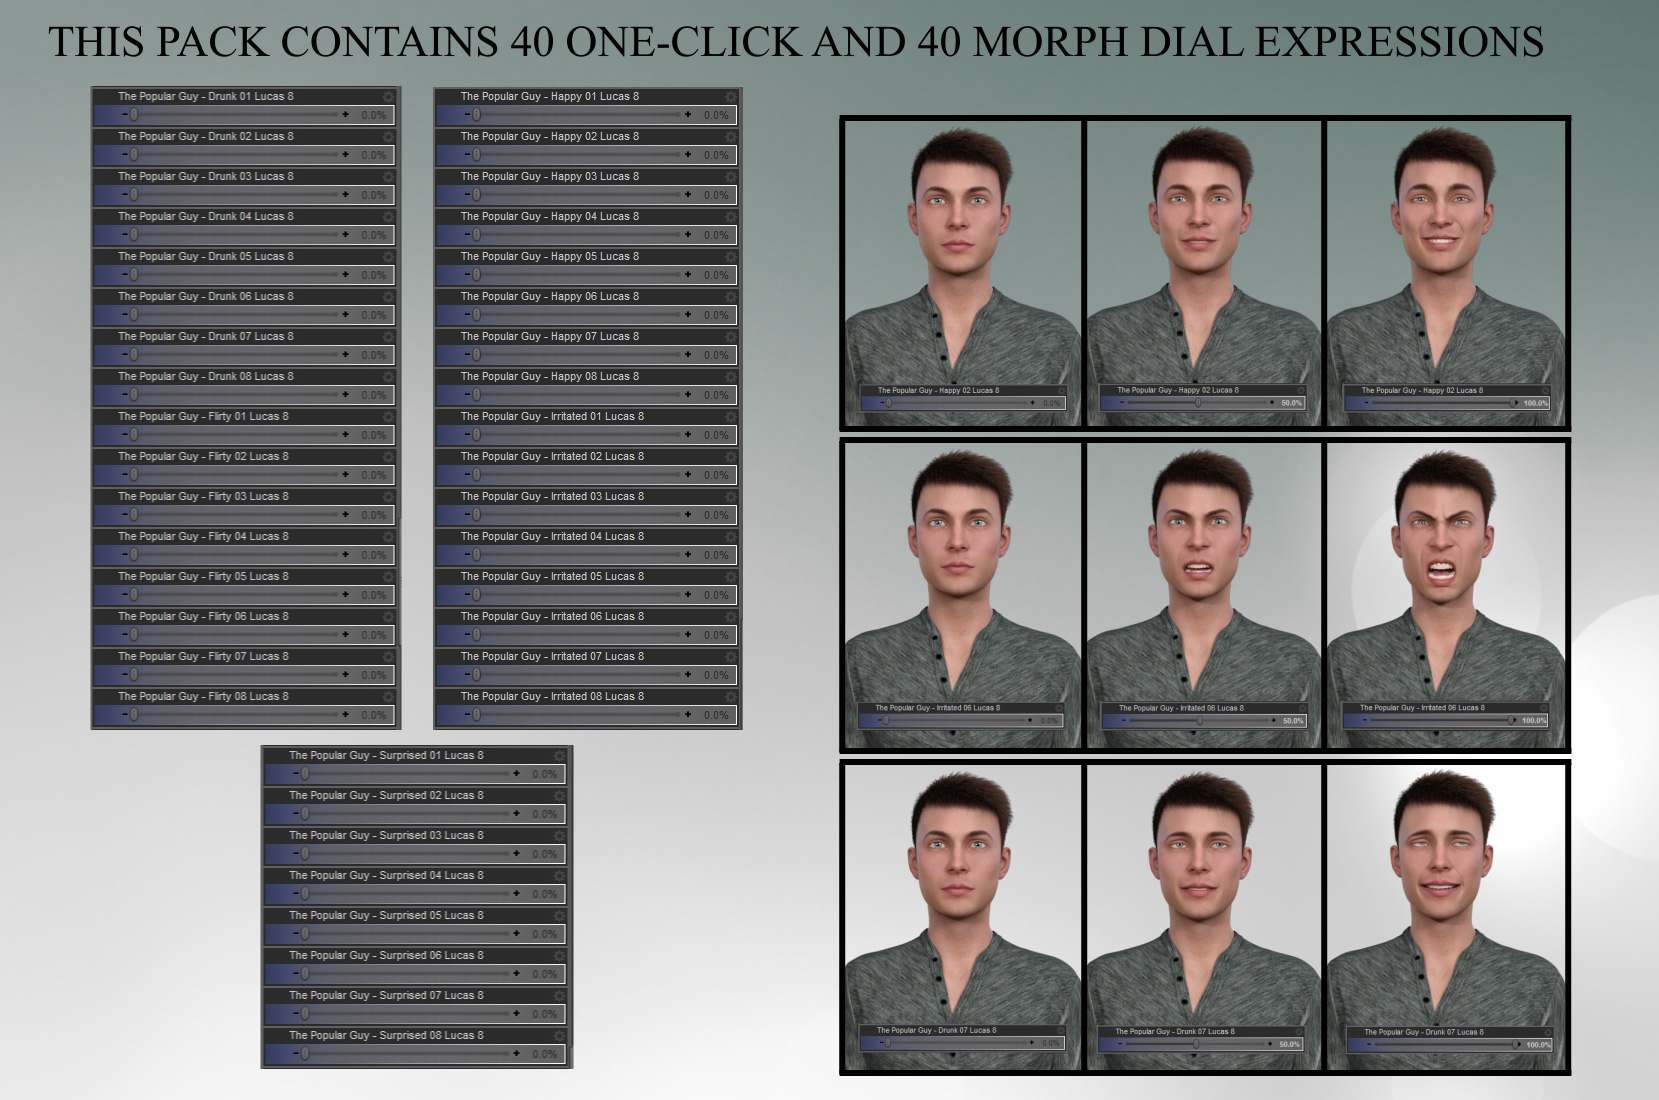Open gear settings for Happy 01 Lucas 8
This screenshot has width=1659, height=1100.
[x=731, y=97]
